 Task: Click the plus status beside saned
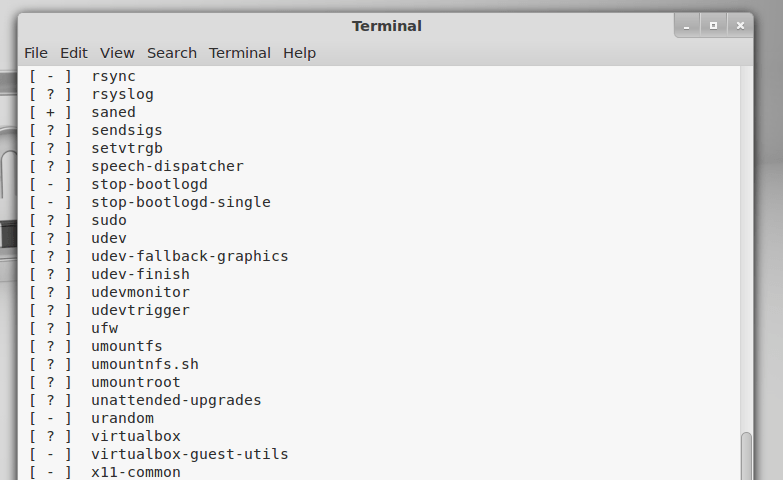(50, 112)
